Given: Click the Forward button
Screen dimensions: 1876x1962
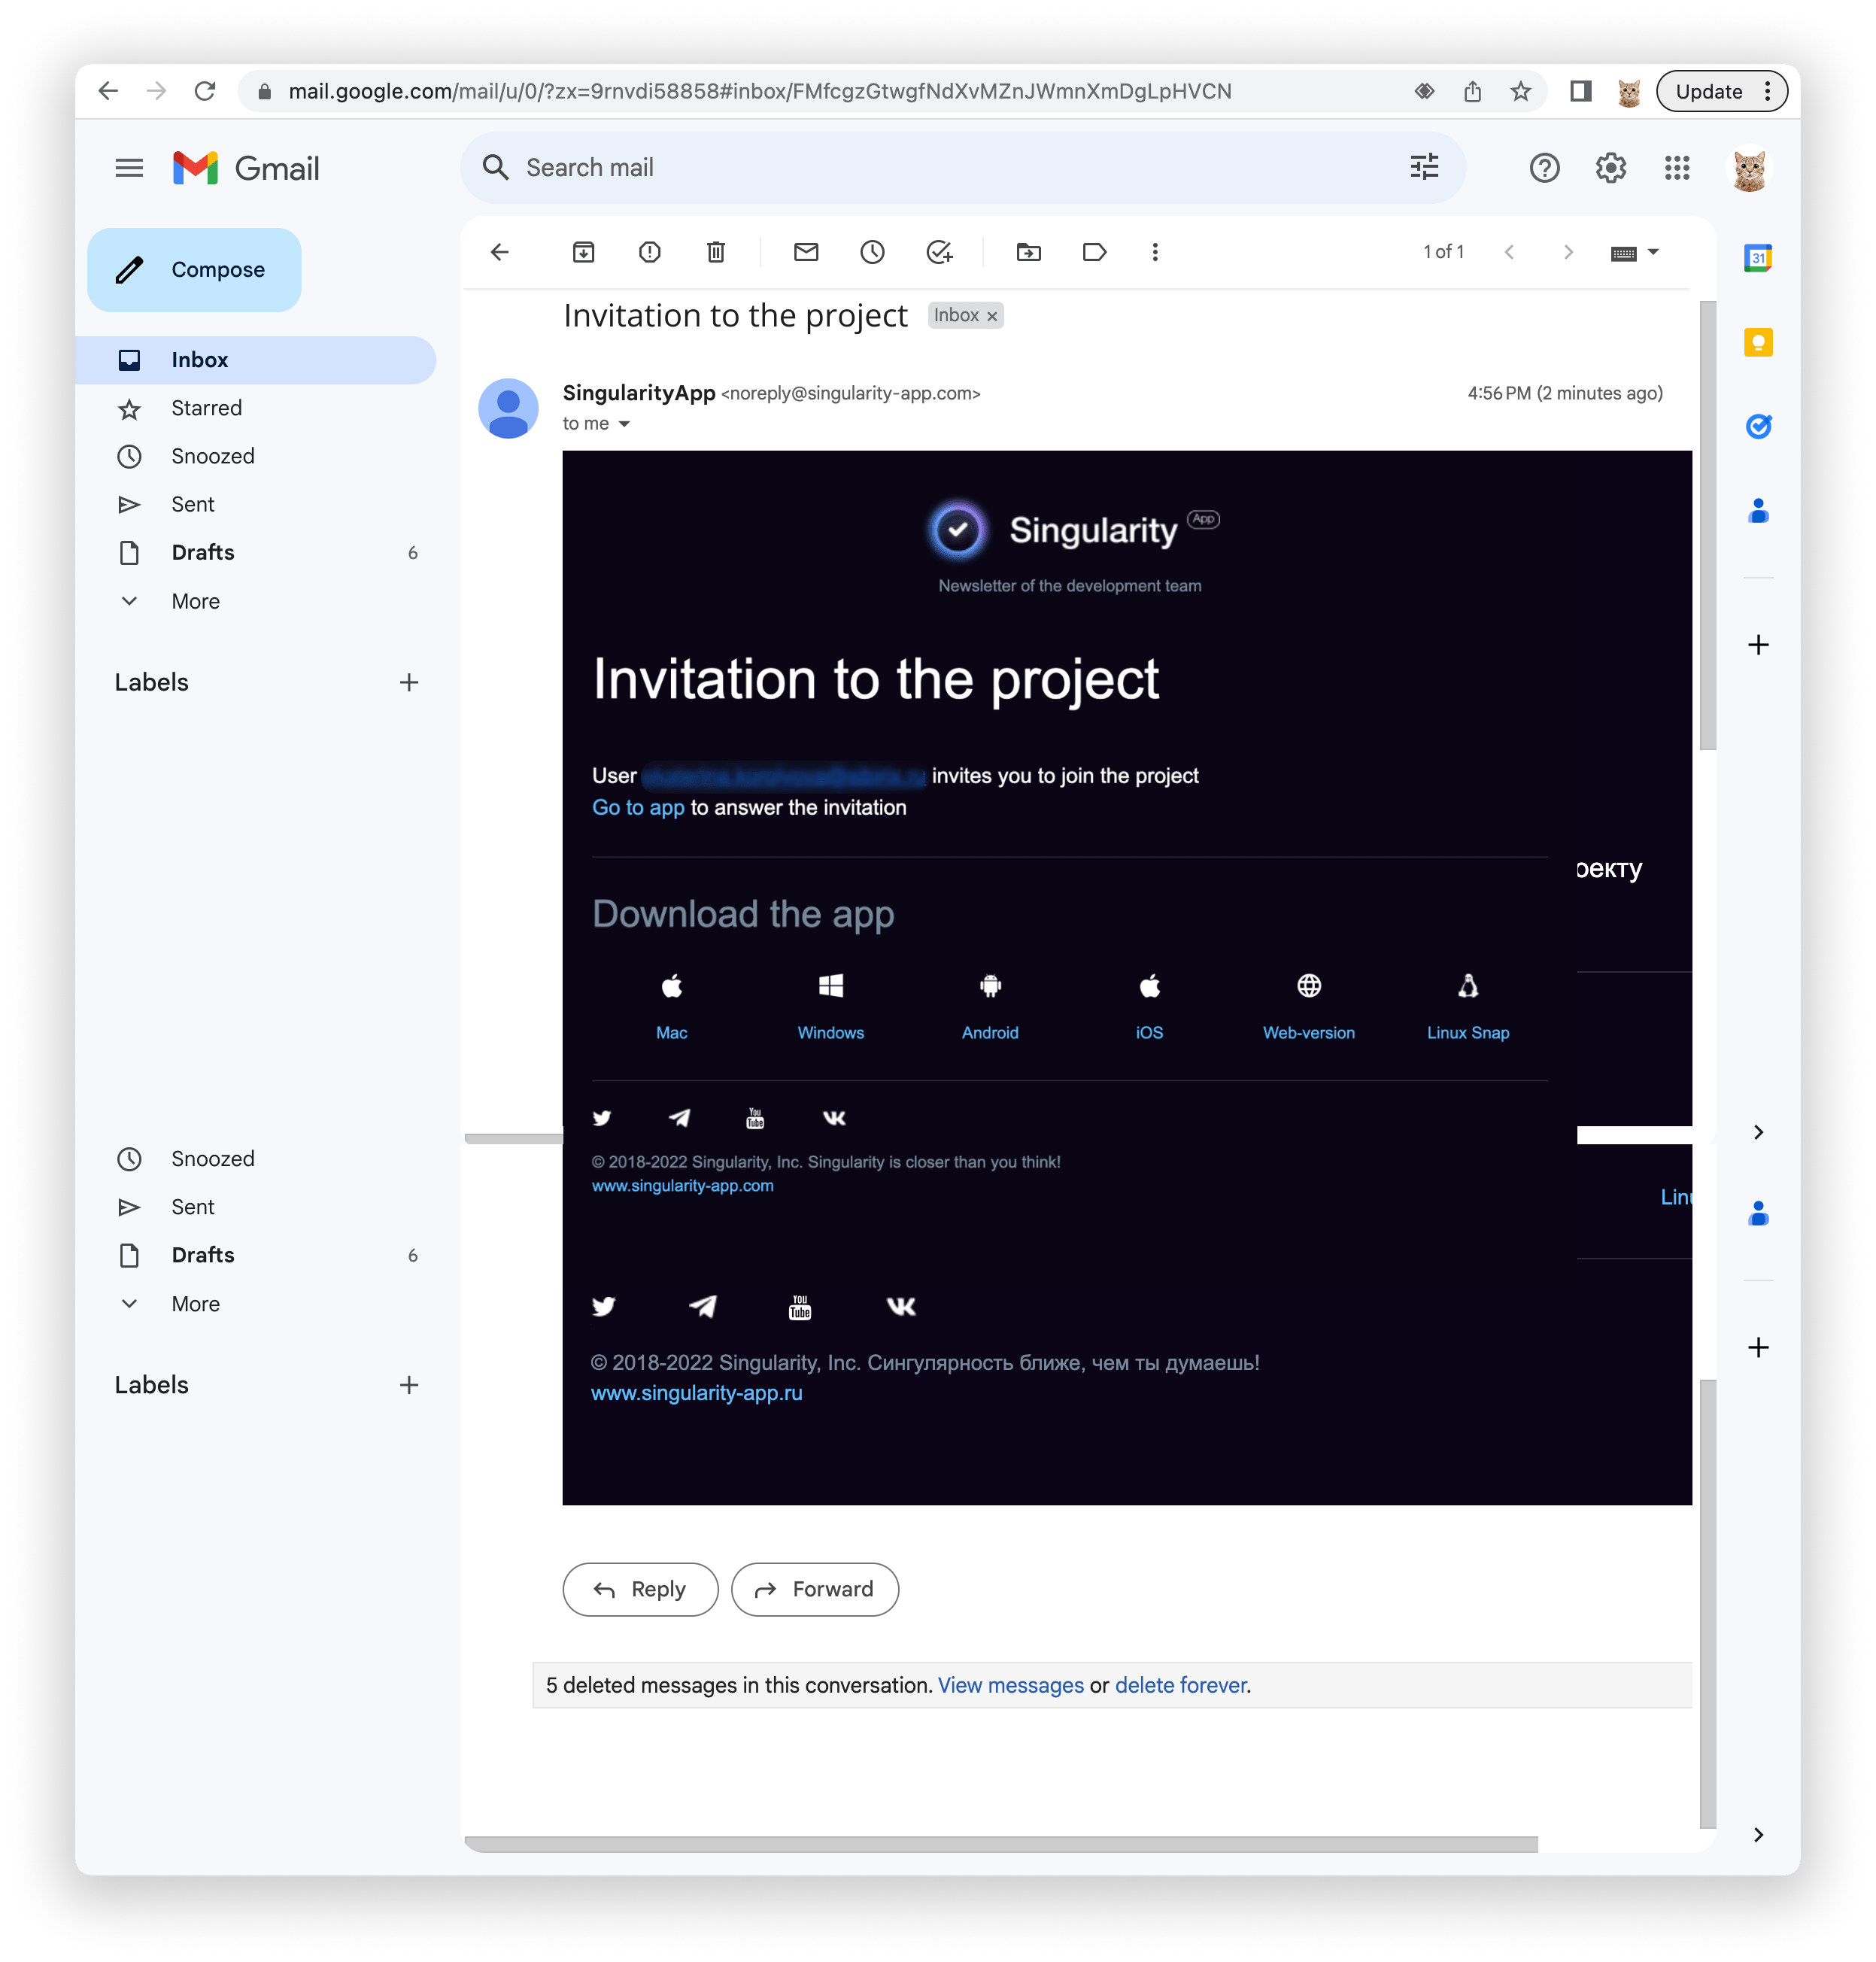Looking at the screenshot, I should [814, 1588].
